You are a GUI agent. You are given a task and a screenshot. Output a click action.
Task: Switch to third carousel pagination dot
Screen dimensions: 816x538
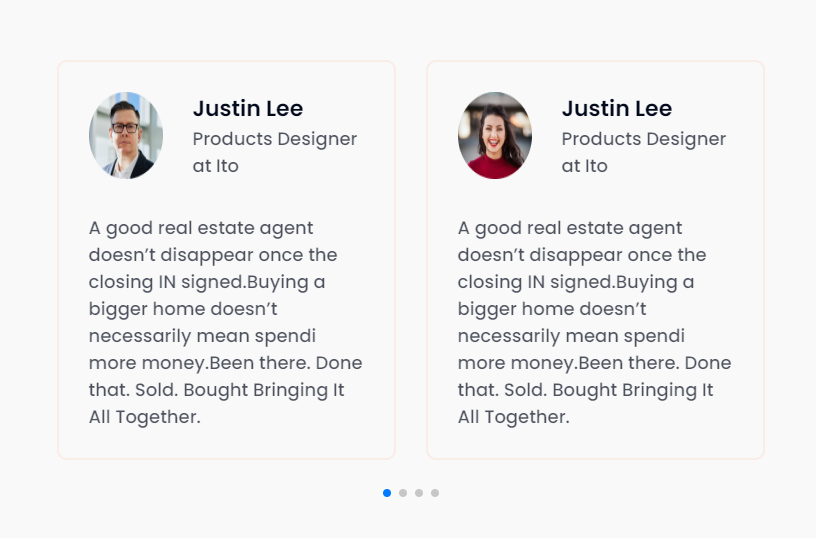[419, 493]
